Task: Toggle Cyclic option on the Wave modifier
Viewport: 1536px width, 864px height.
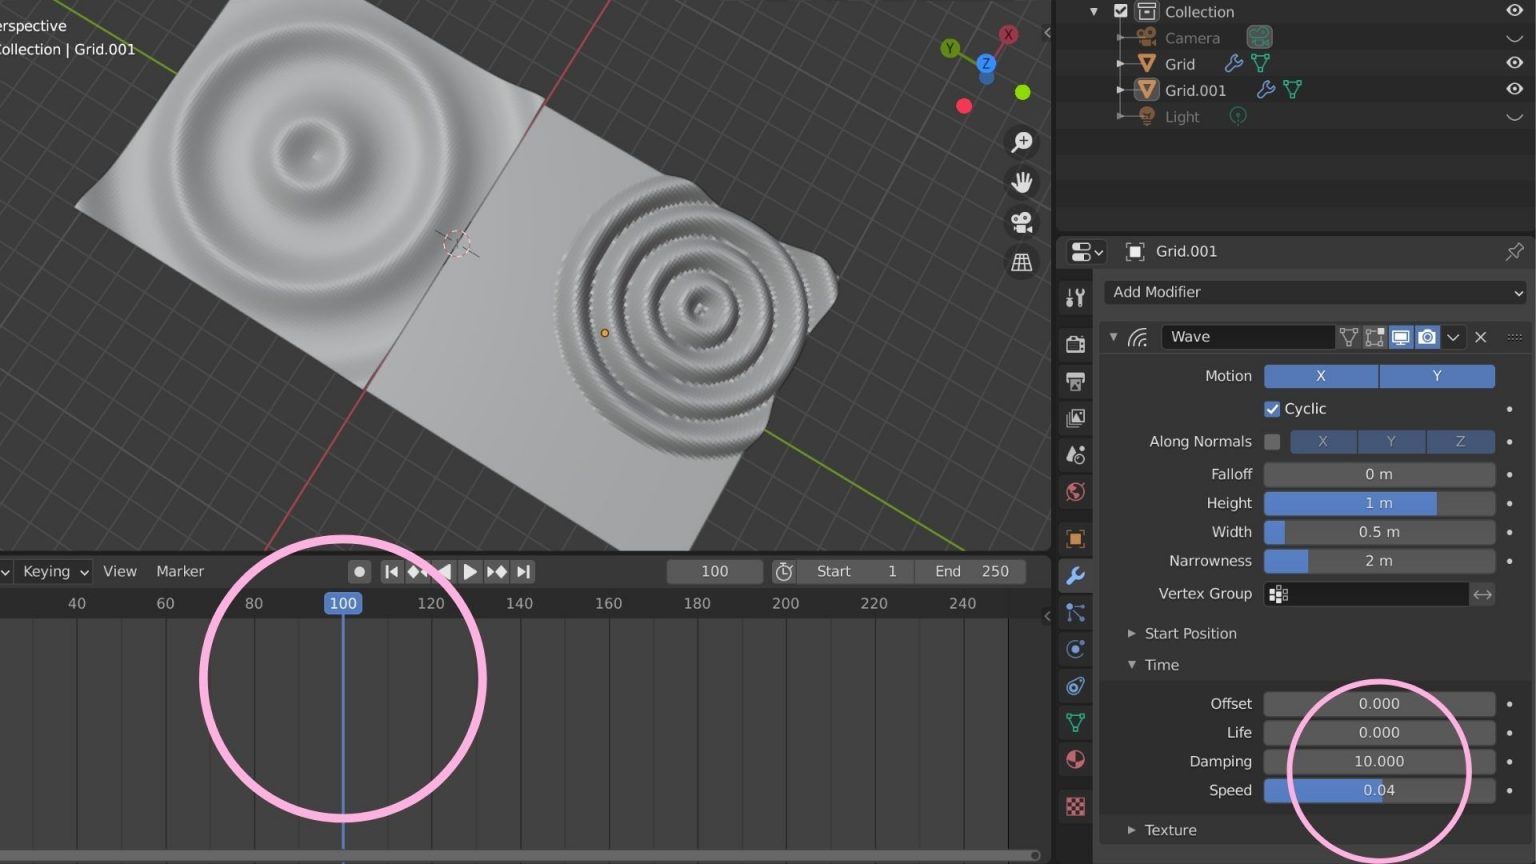Action: (x=1272, y=408)
